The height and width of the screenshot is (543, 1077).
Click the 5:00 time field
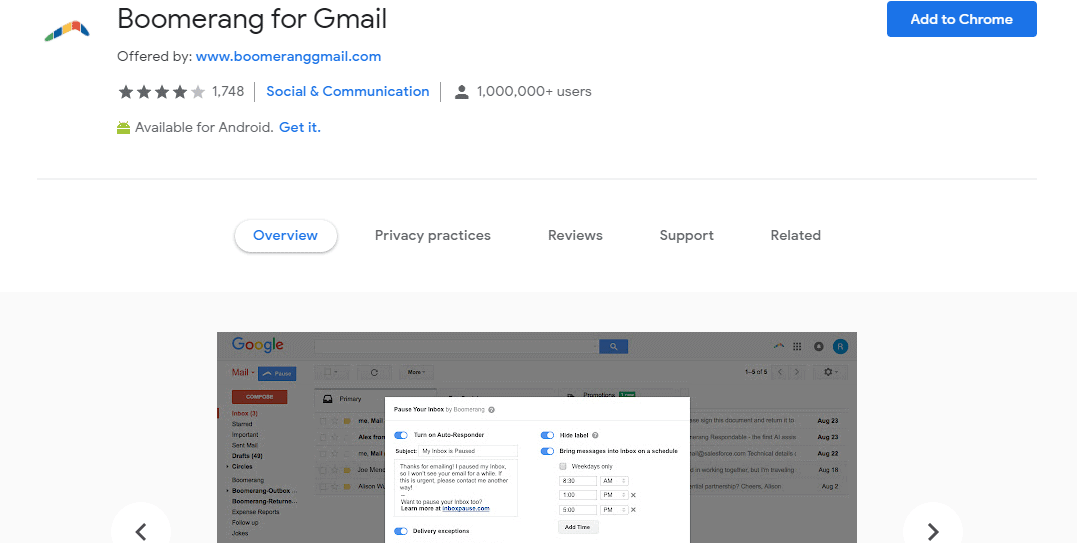pyautogui.click(x=578, y=510)
